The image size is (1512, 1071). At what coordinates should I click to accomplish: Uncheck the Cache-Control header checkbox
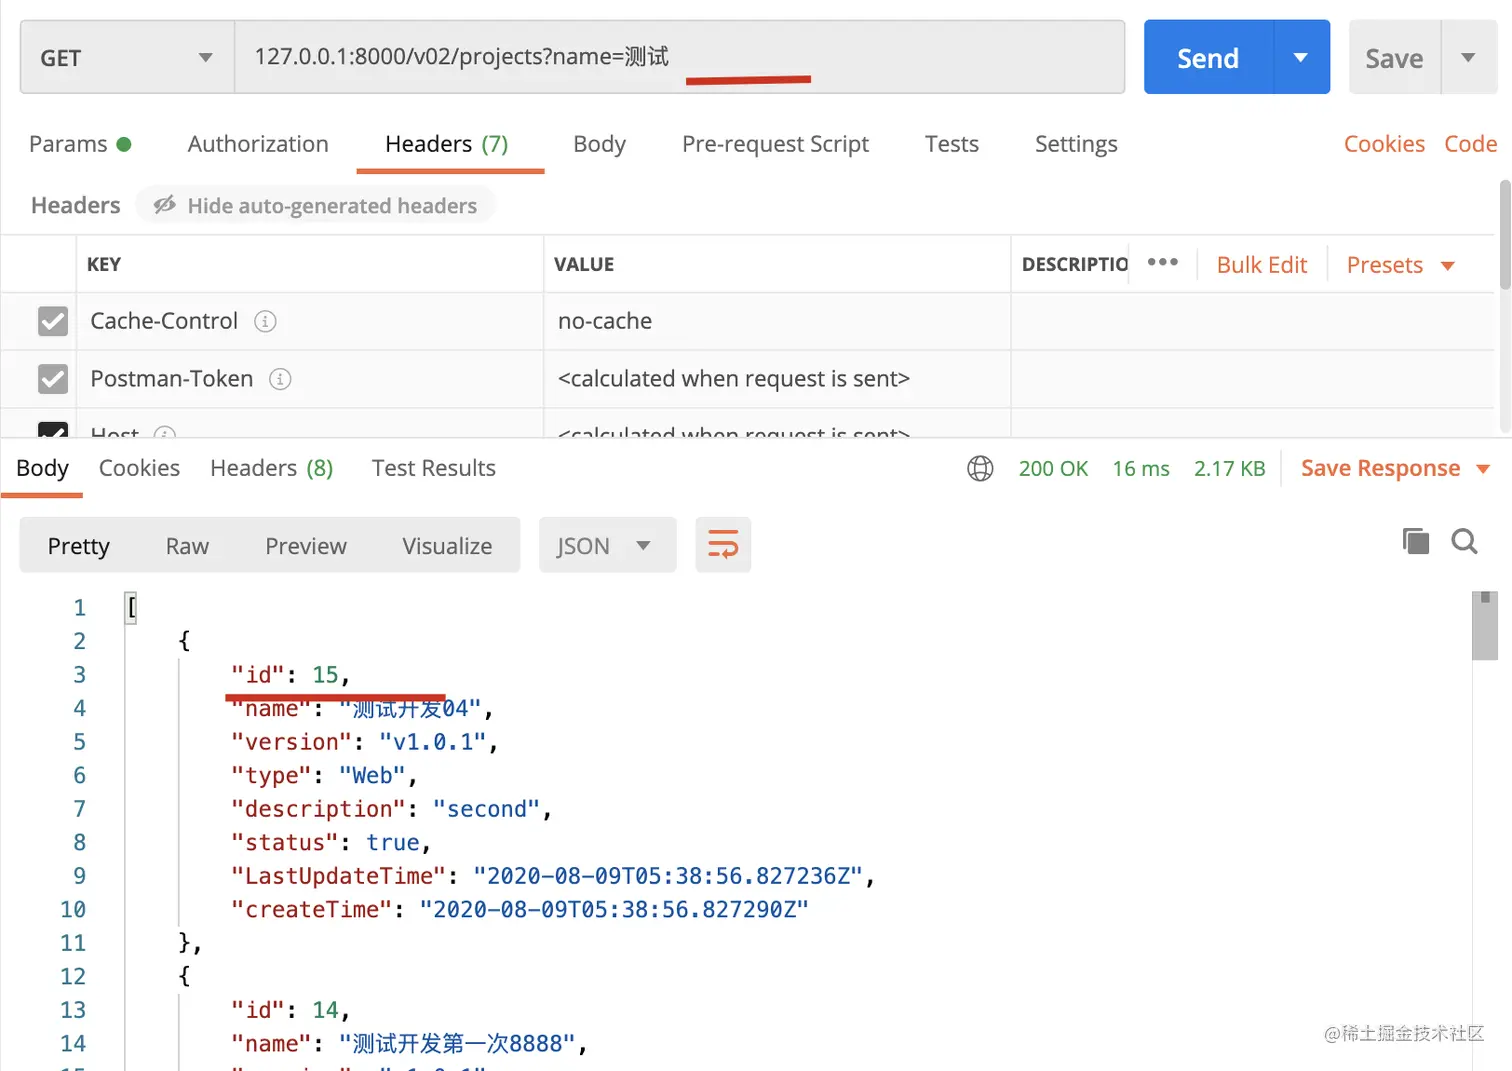click(53, 321)
